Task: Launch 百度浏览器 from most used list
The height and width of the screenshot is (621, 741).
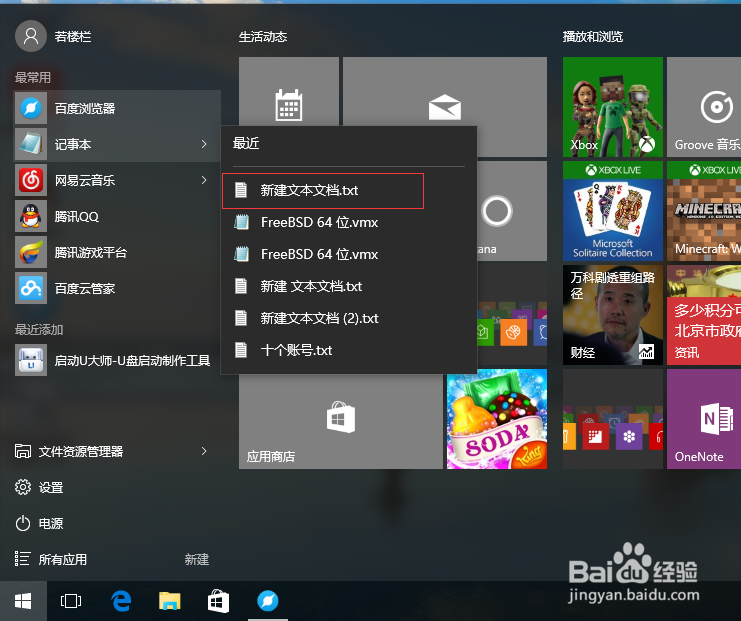Action: coord(117,108)
